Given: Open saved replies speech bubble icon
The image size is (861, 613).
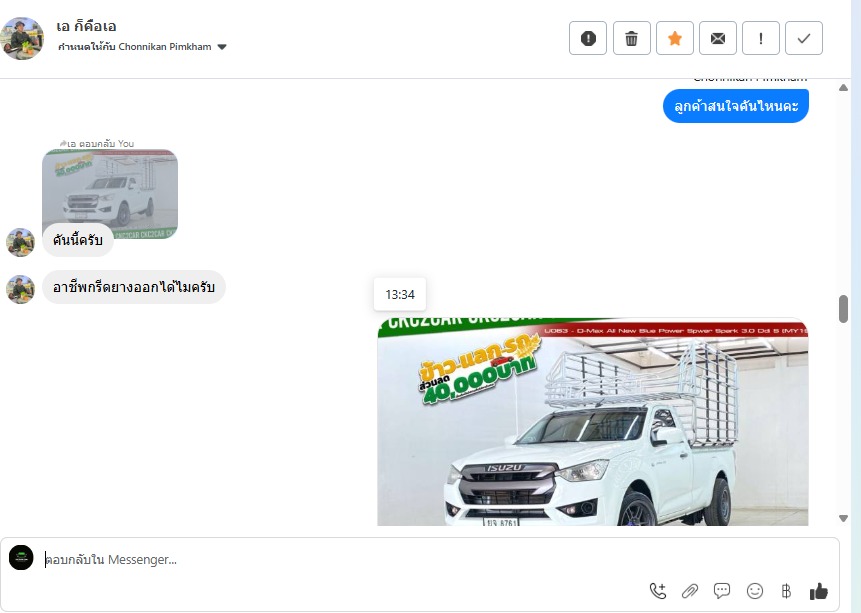Looking at the screenshot, I should click(722, 591).
